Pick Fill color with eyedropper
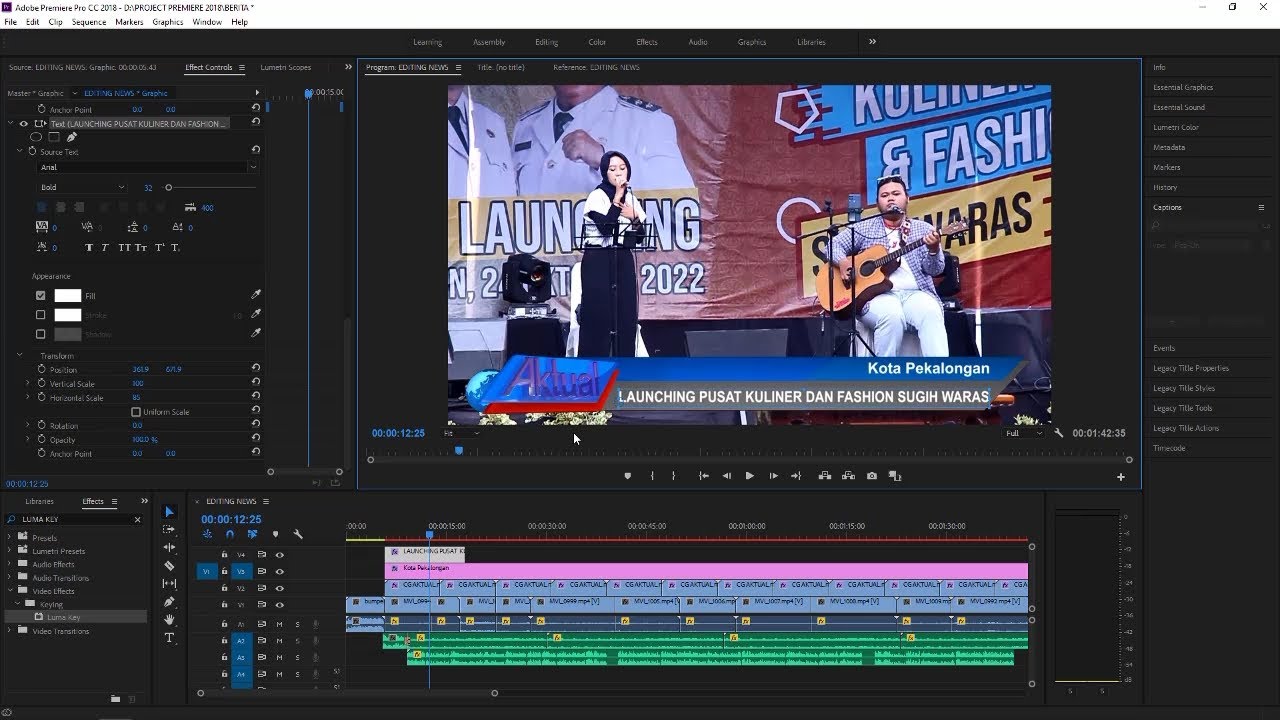The width and height of the screenshot is (1280, 720). click(256, 296)
